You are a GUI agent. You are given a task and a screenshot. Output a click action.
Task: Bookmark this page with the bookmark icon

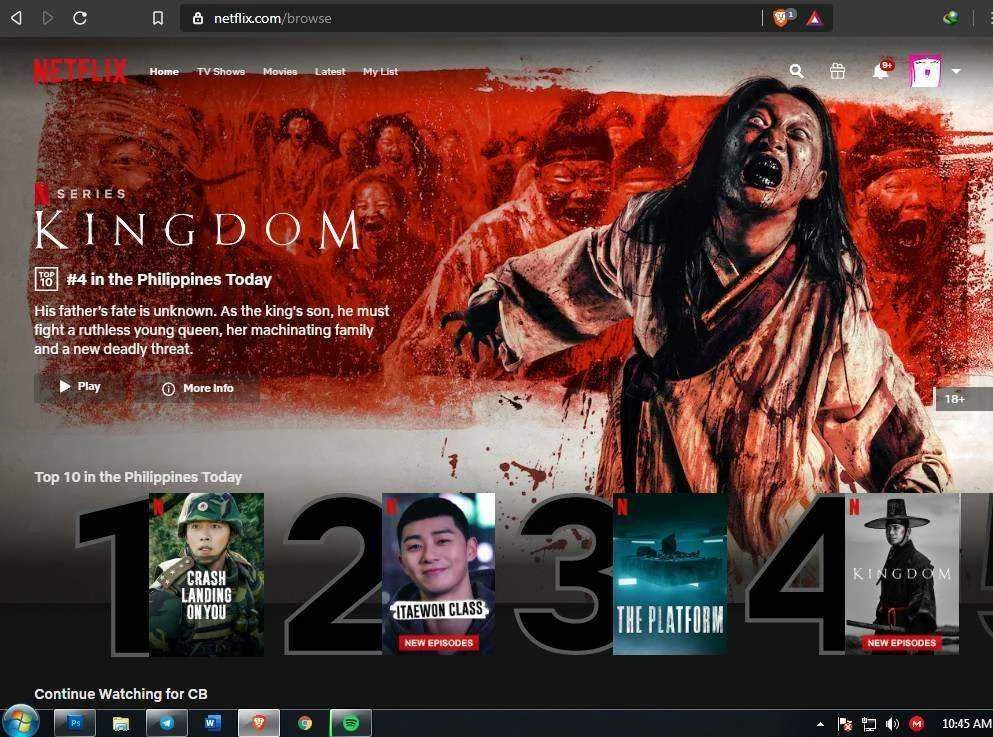coord(158,18)
